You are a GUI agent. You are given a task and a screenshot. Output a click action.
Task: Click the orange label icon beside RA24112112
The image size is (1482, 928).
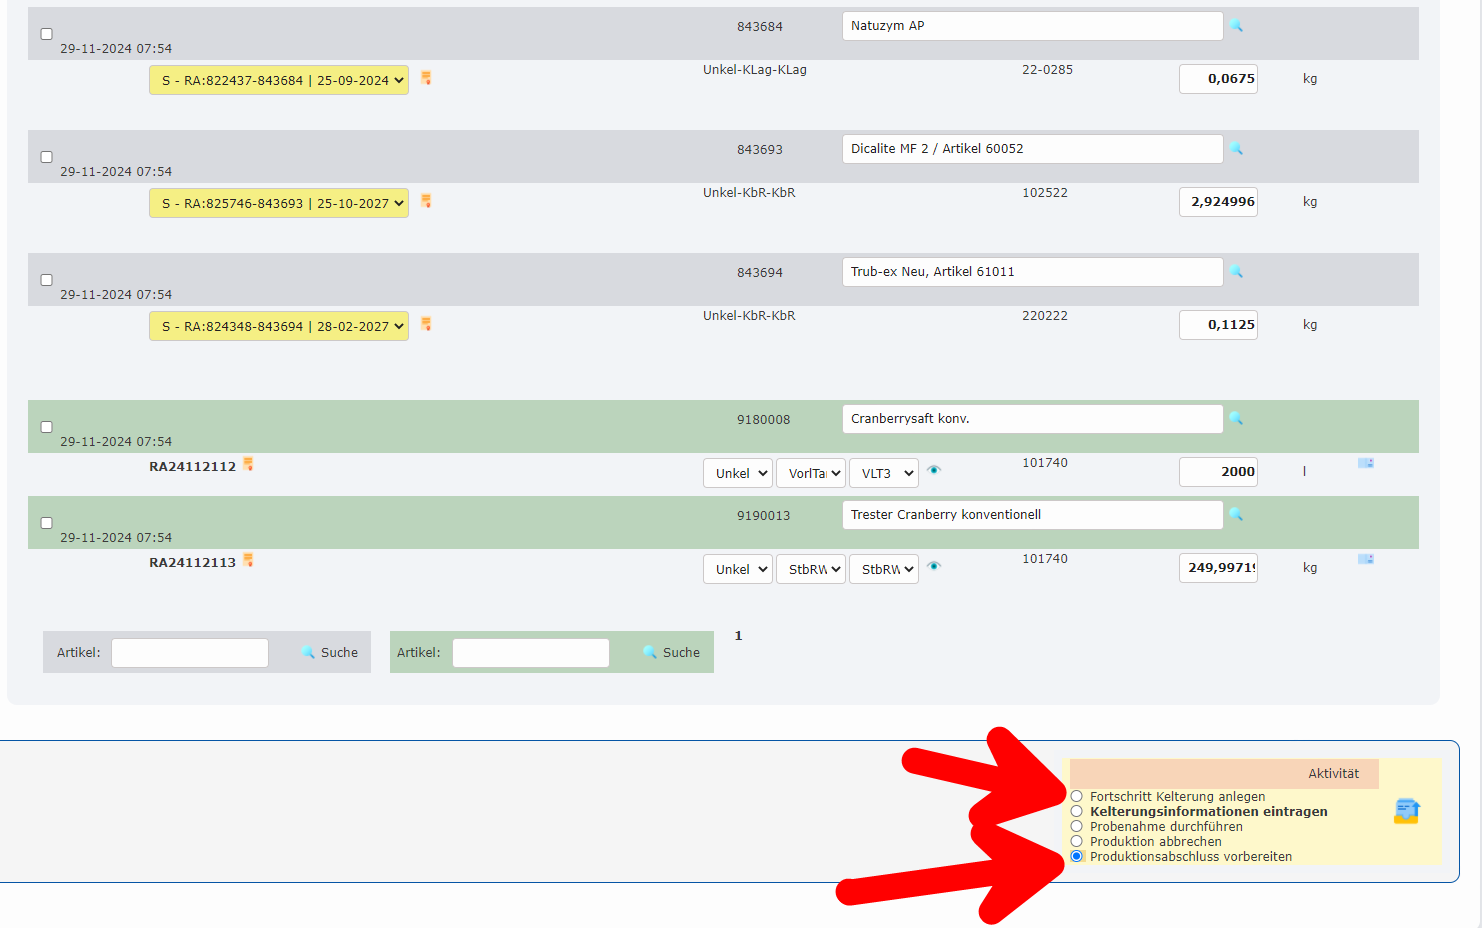(248, 464)
